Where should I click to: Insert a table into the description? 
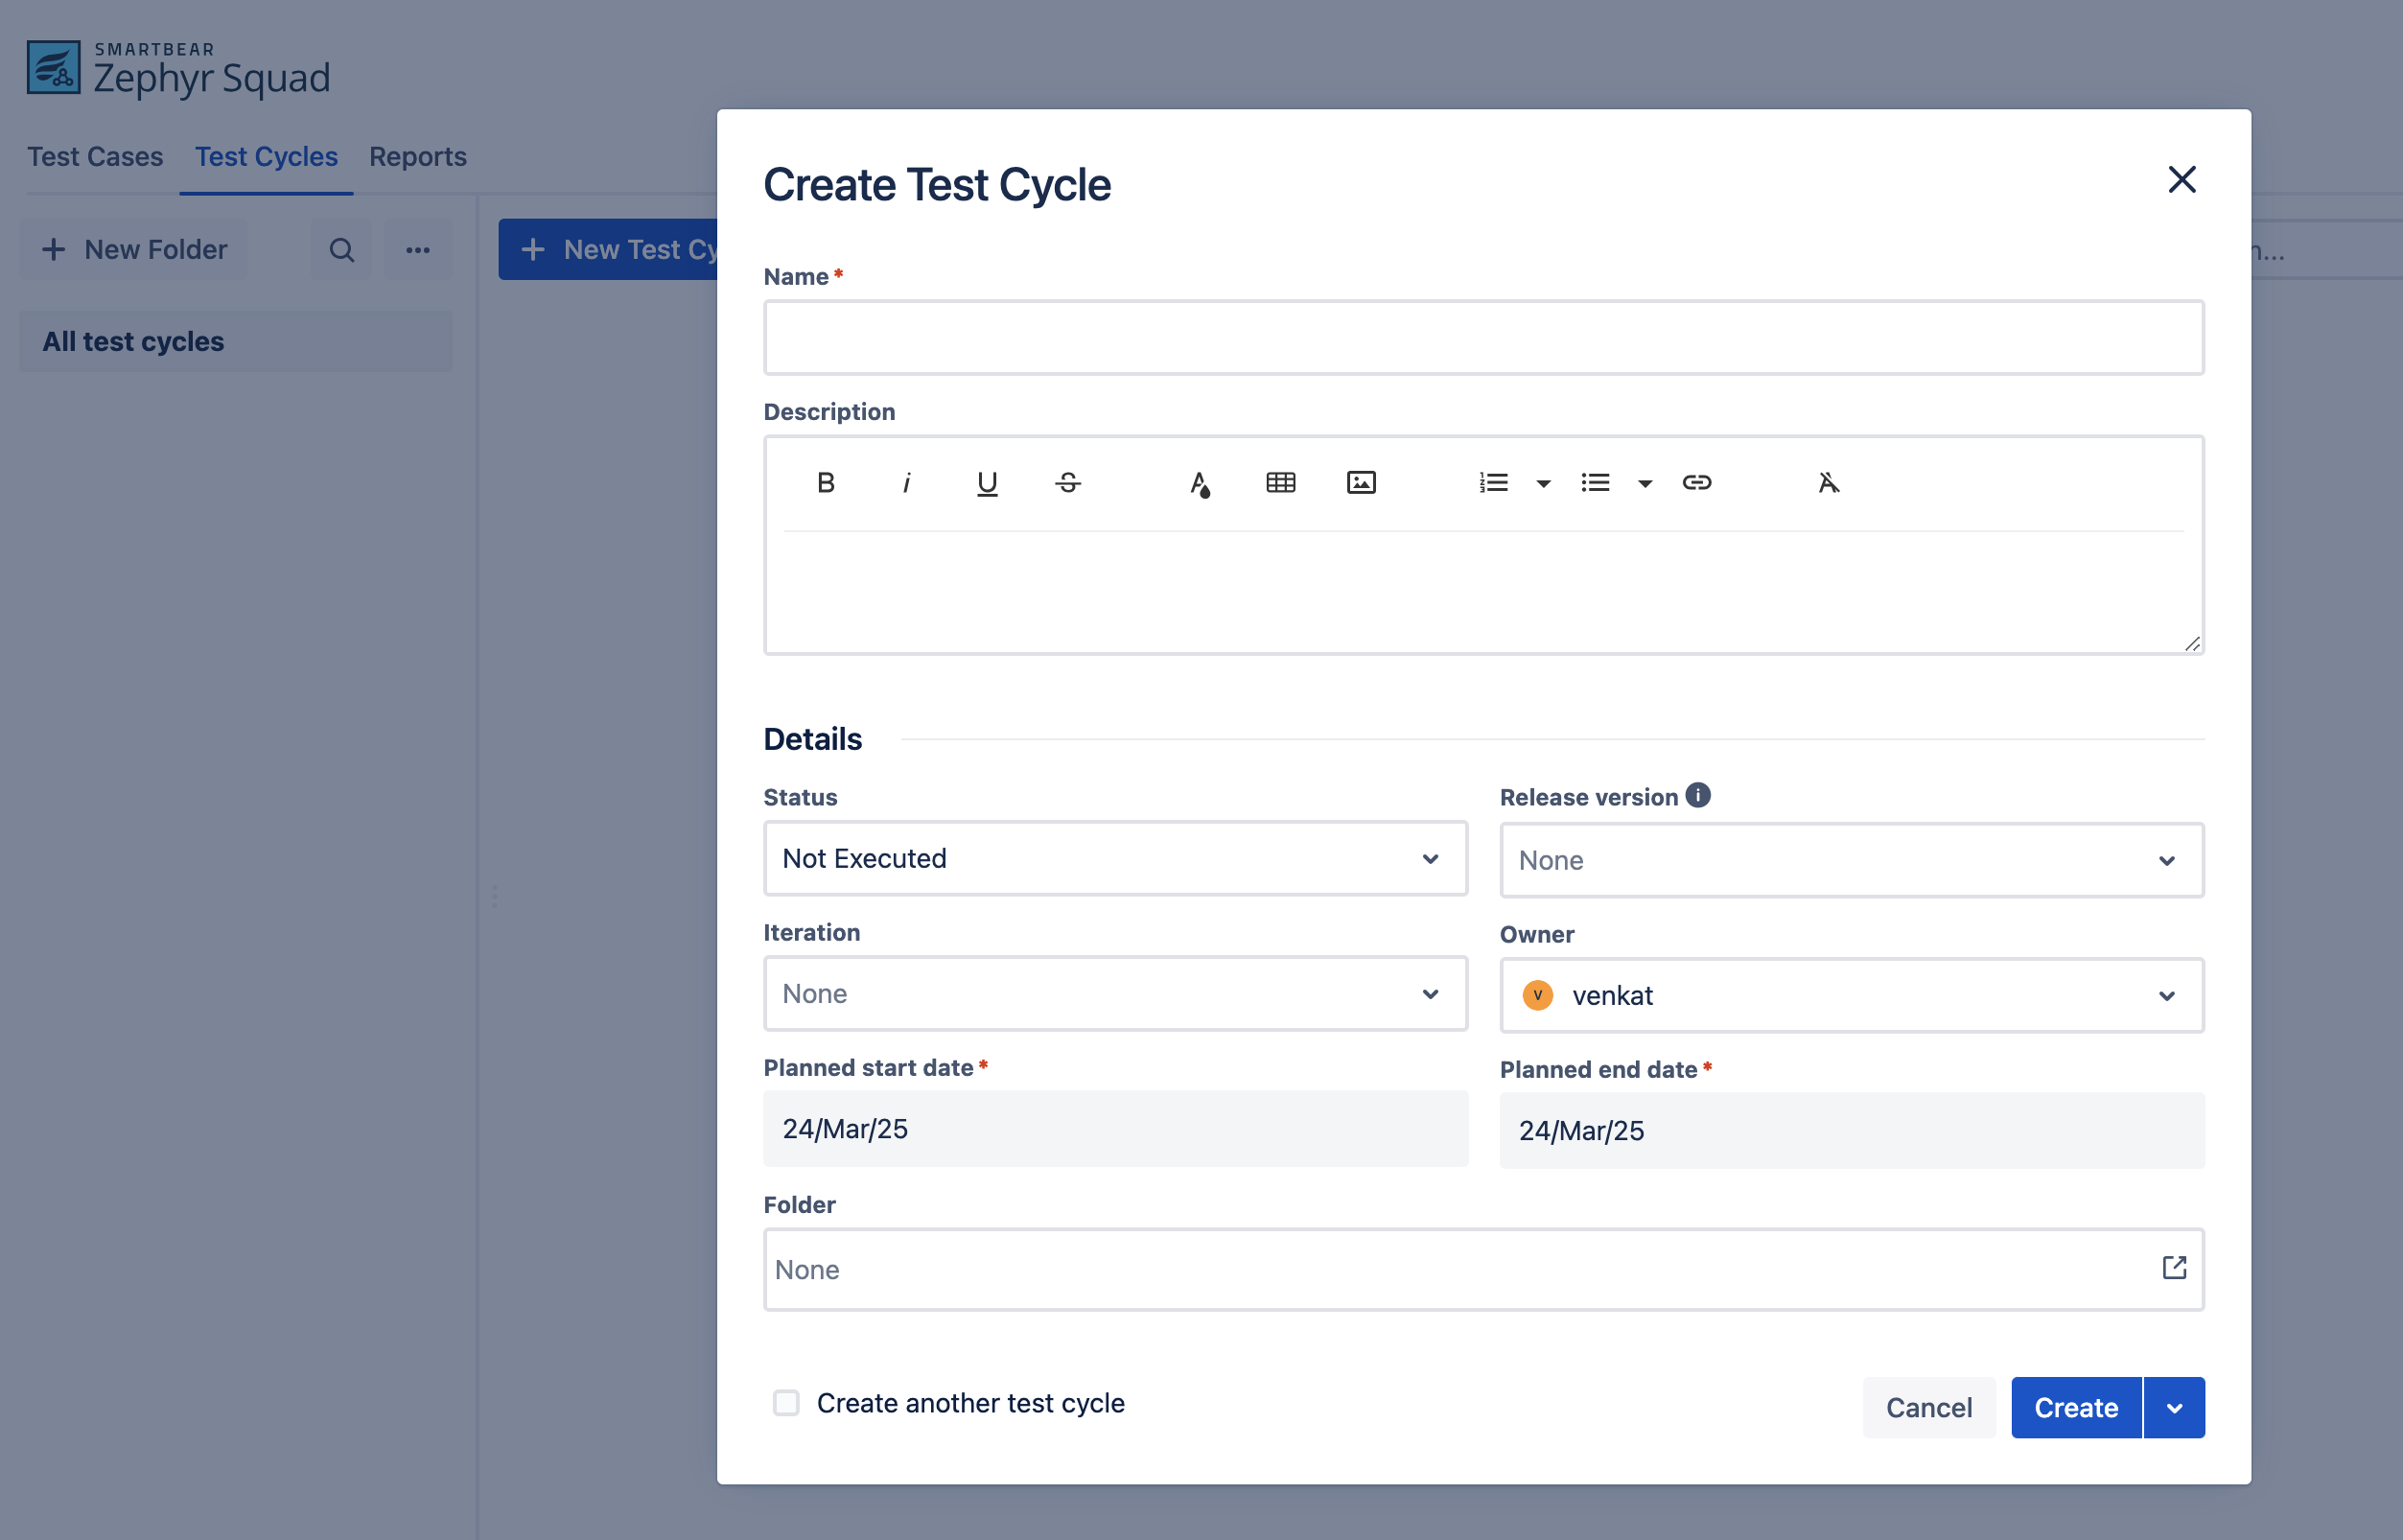1280,483
